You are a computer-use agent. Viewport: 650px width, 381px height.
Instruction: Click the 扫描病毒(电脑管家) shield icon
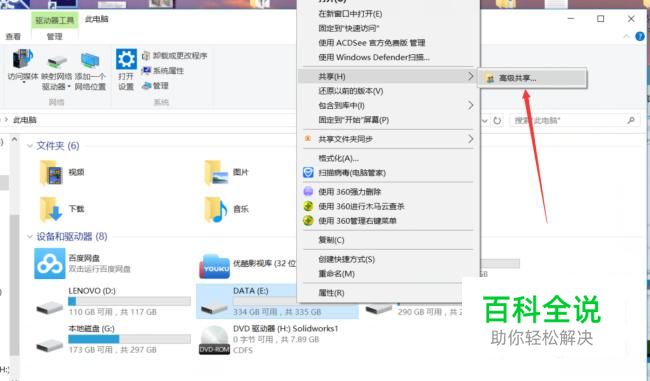[308, 173]
